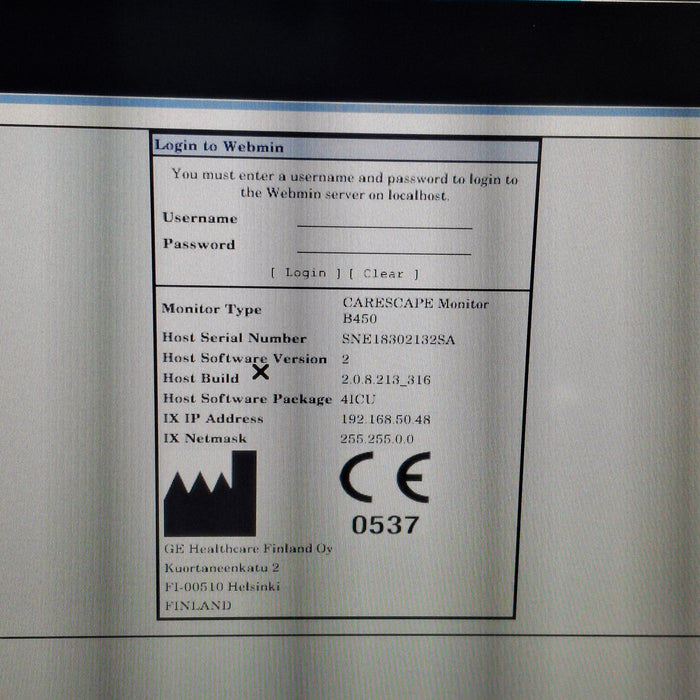Click the 'Monitor Type' label
The width and height of the screenshot is (700, 700).
[x=212, y=309]
